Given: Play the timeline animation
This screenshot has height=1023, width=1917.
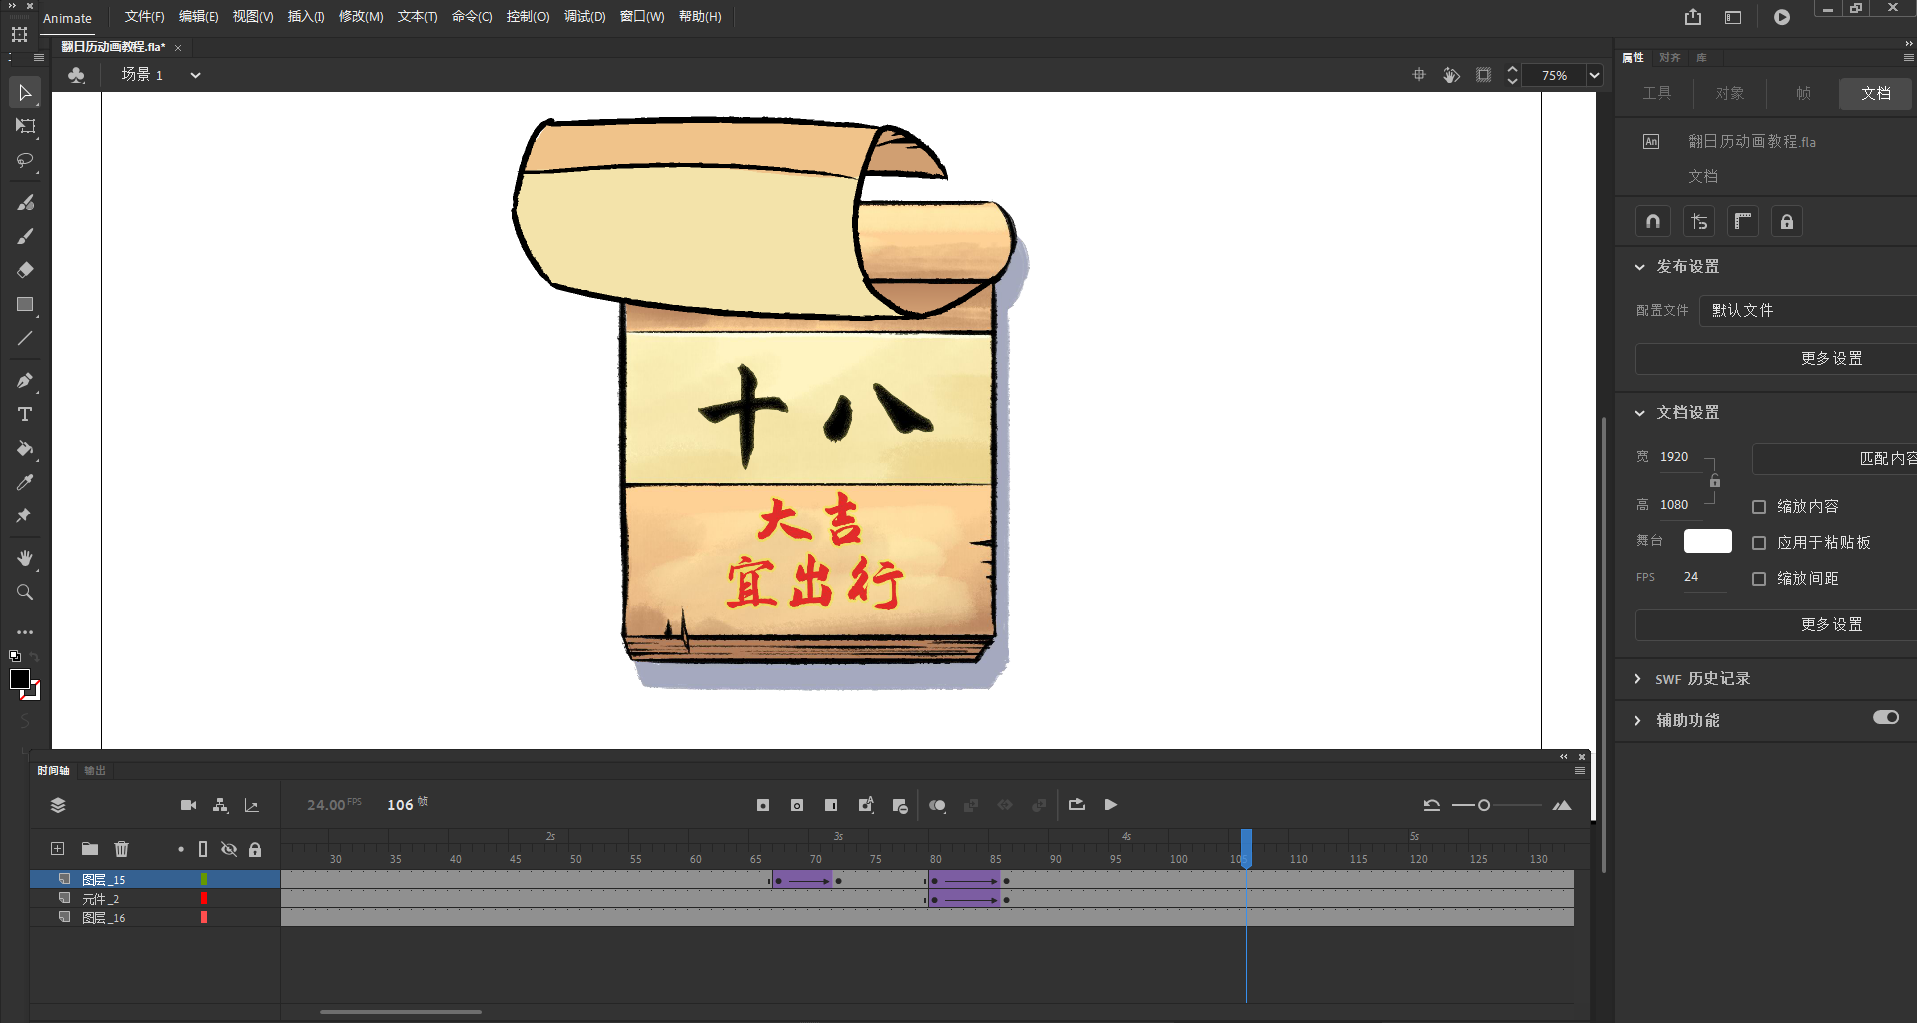Looking at the screenshot, I should (x=1111, y=805).
